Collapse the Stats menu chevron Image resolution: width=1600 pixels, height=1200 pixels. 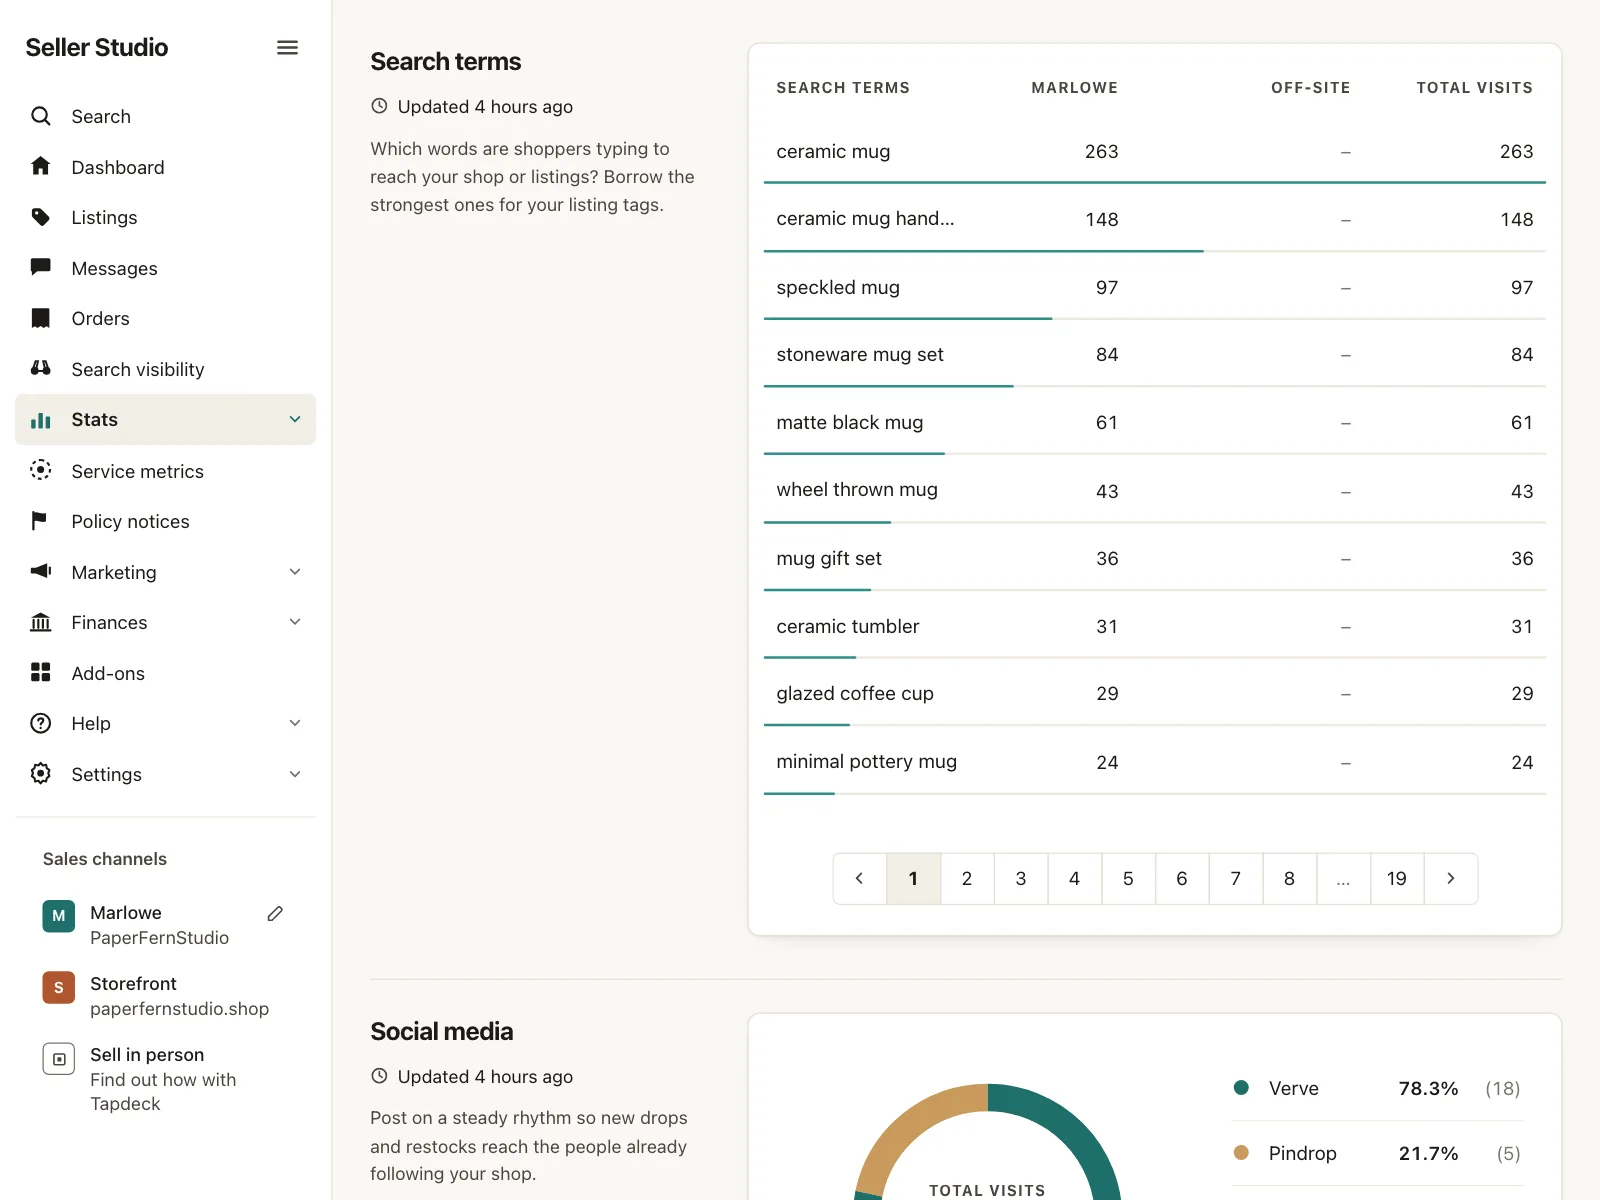(x=295, y=420)
